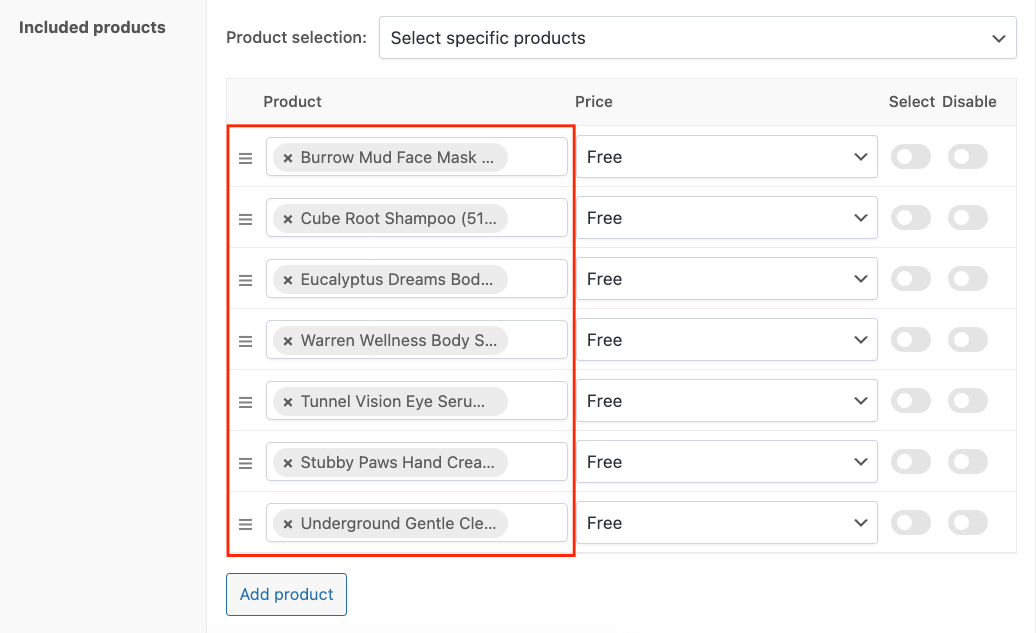Toggle Disable switch for Underground Gentle Cleanser row
The width and height of the screenshot is (1036, 633).
tap(967, 523)
